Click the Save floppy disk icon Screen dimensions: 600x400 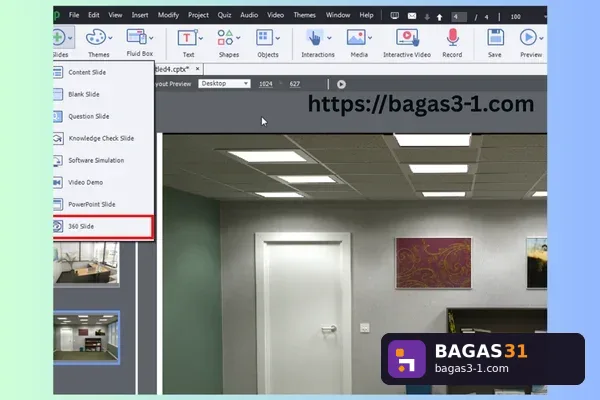tap(495, 38)
